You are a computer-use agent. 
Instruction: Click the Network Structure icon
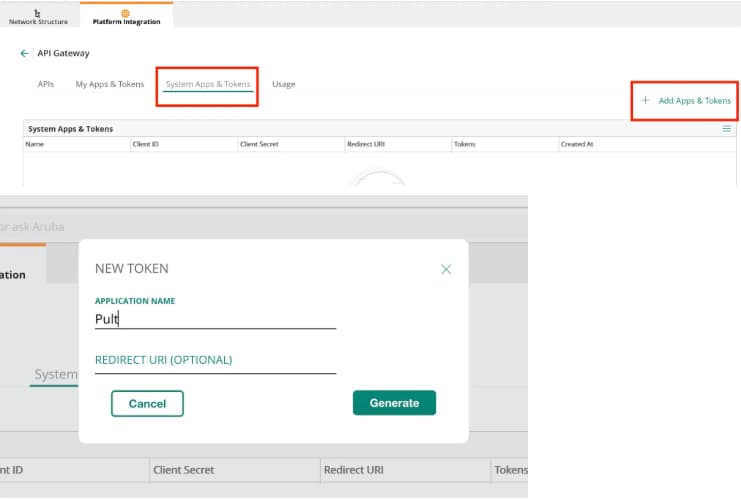pyautogui.click(x=37, y=13)
